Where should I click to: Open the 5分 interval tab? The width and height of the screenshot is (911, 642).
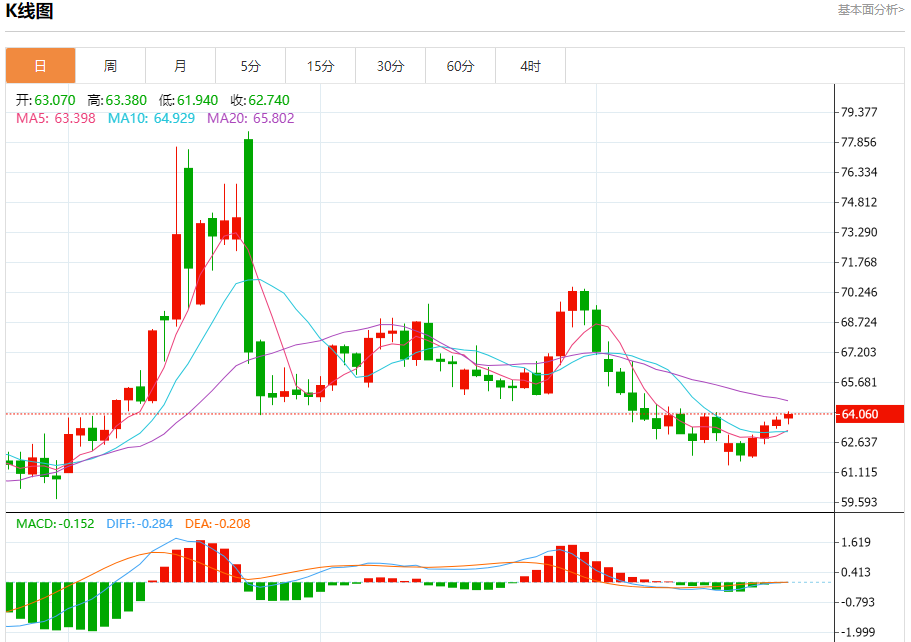250,67
